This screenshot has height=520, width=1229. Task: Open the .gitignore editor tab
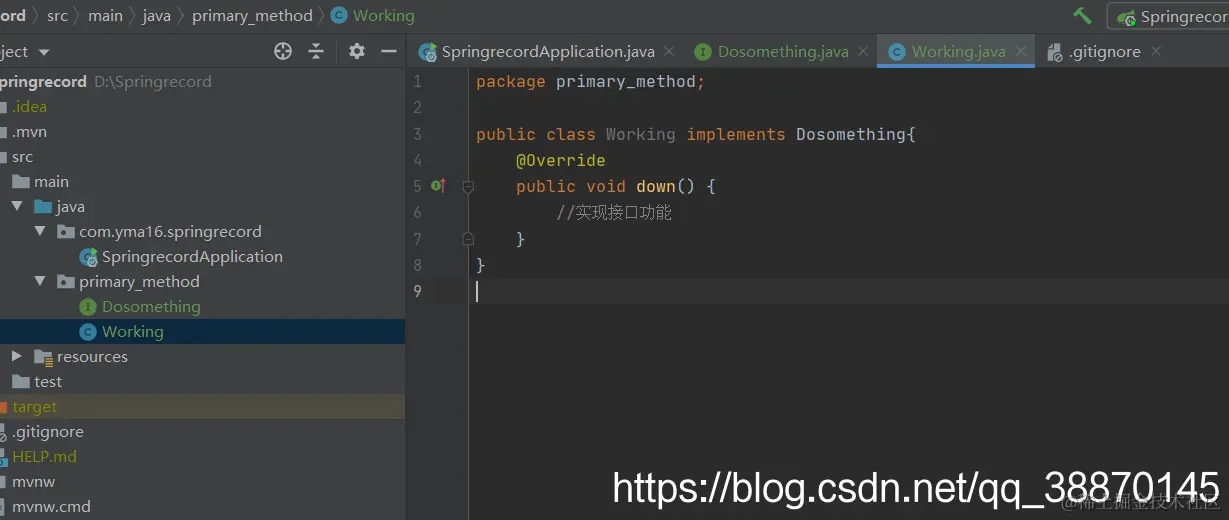coord(1104,52)
